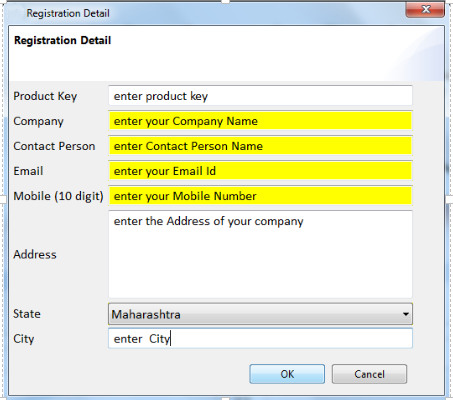Select the Email Id input field
Image resolution: width=453 pixels, height=400 pixels.
260,171
